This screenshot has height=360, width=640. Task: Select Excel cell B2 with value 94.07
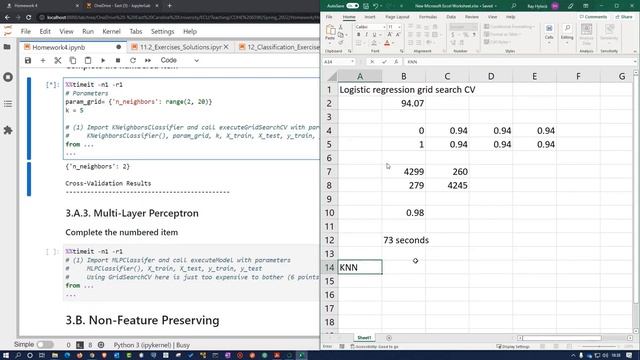coord(404,103)
